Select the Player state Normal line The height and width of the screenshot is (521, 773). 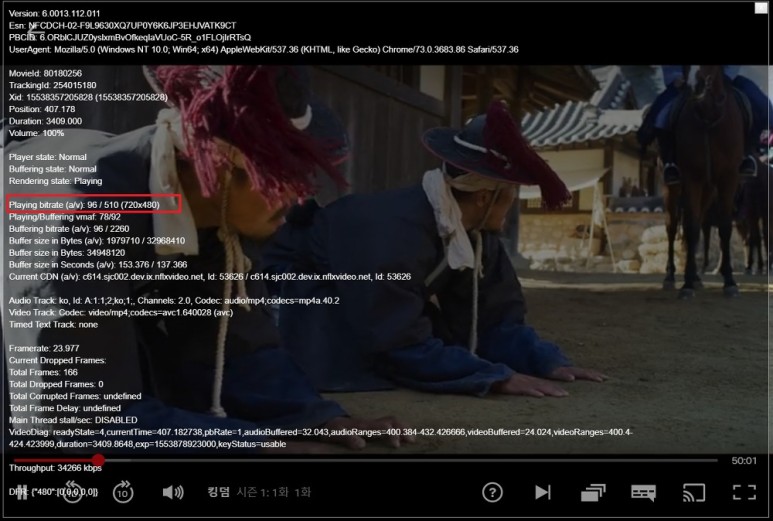click(x=48, y=157)
